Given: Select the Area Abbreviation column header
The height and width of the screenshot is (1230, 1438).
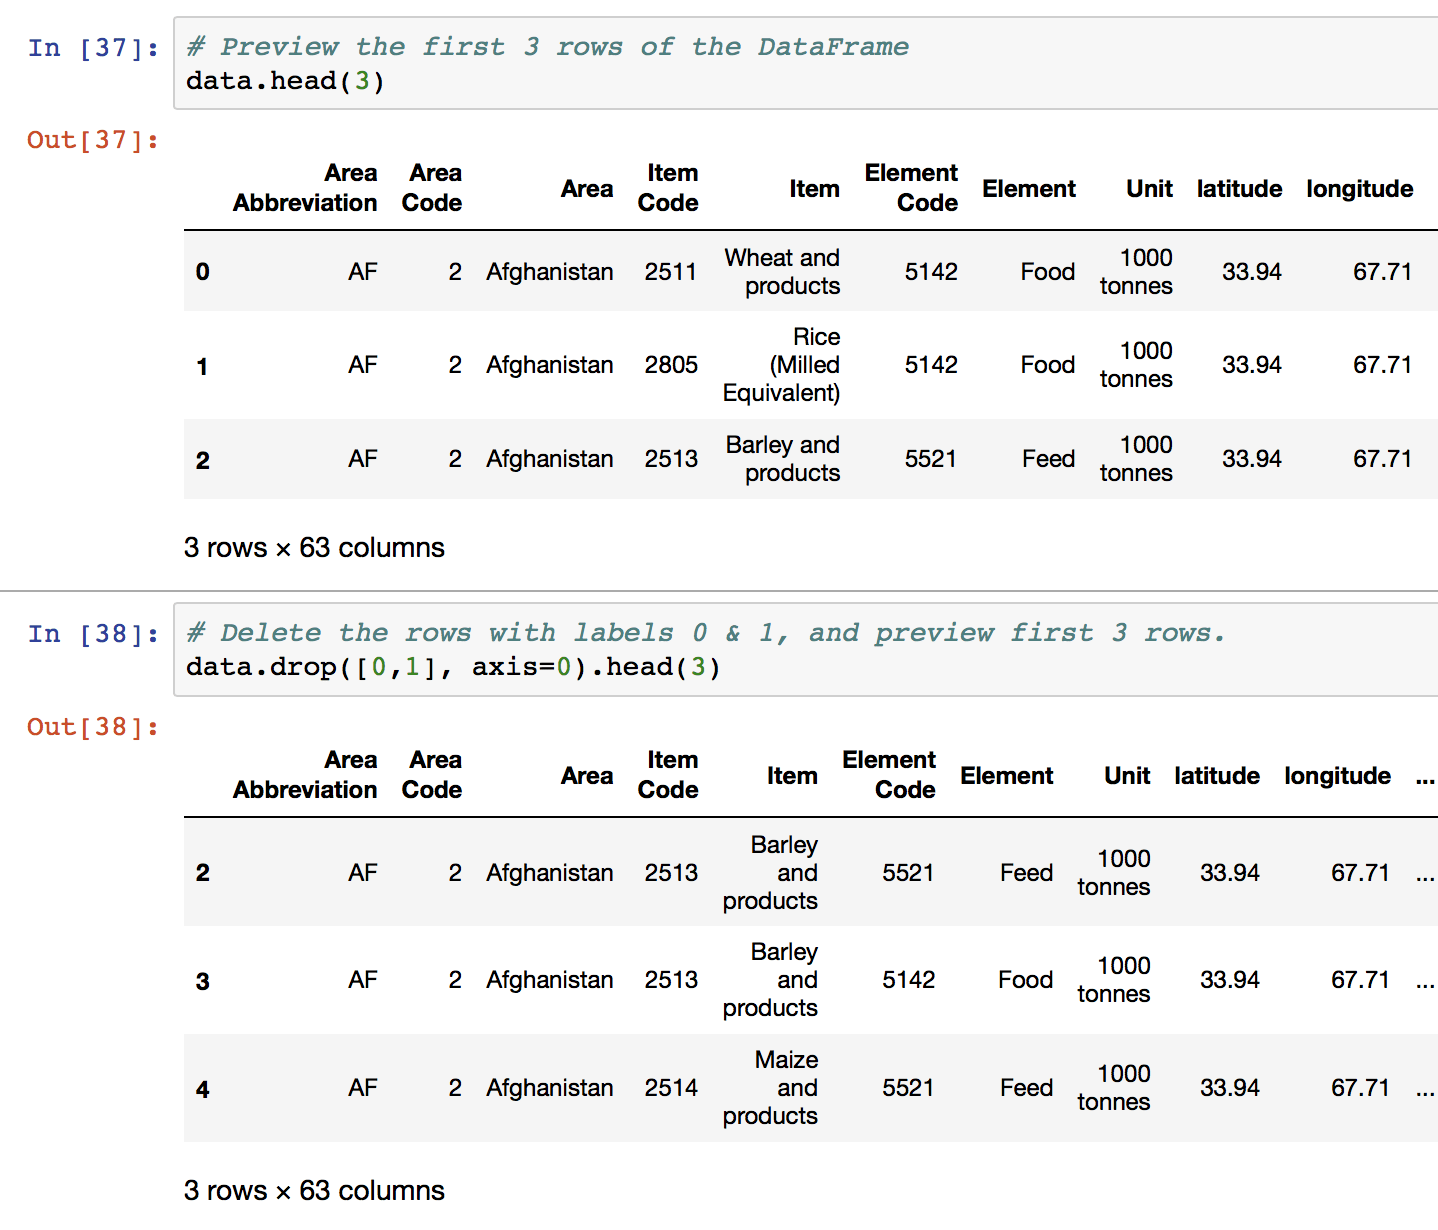Looking at the screenshot, I should tap(305, 188).
